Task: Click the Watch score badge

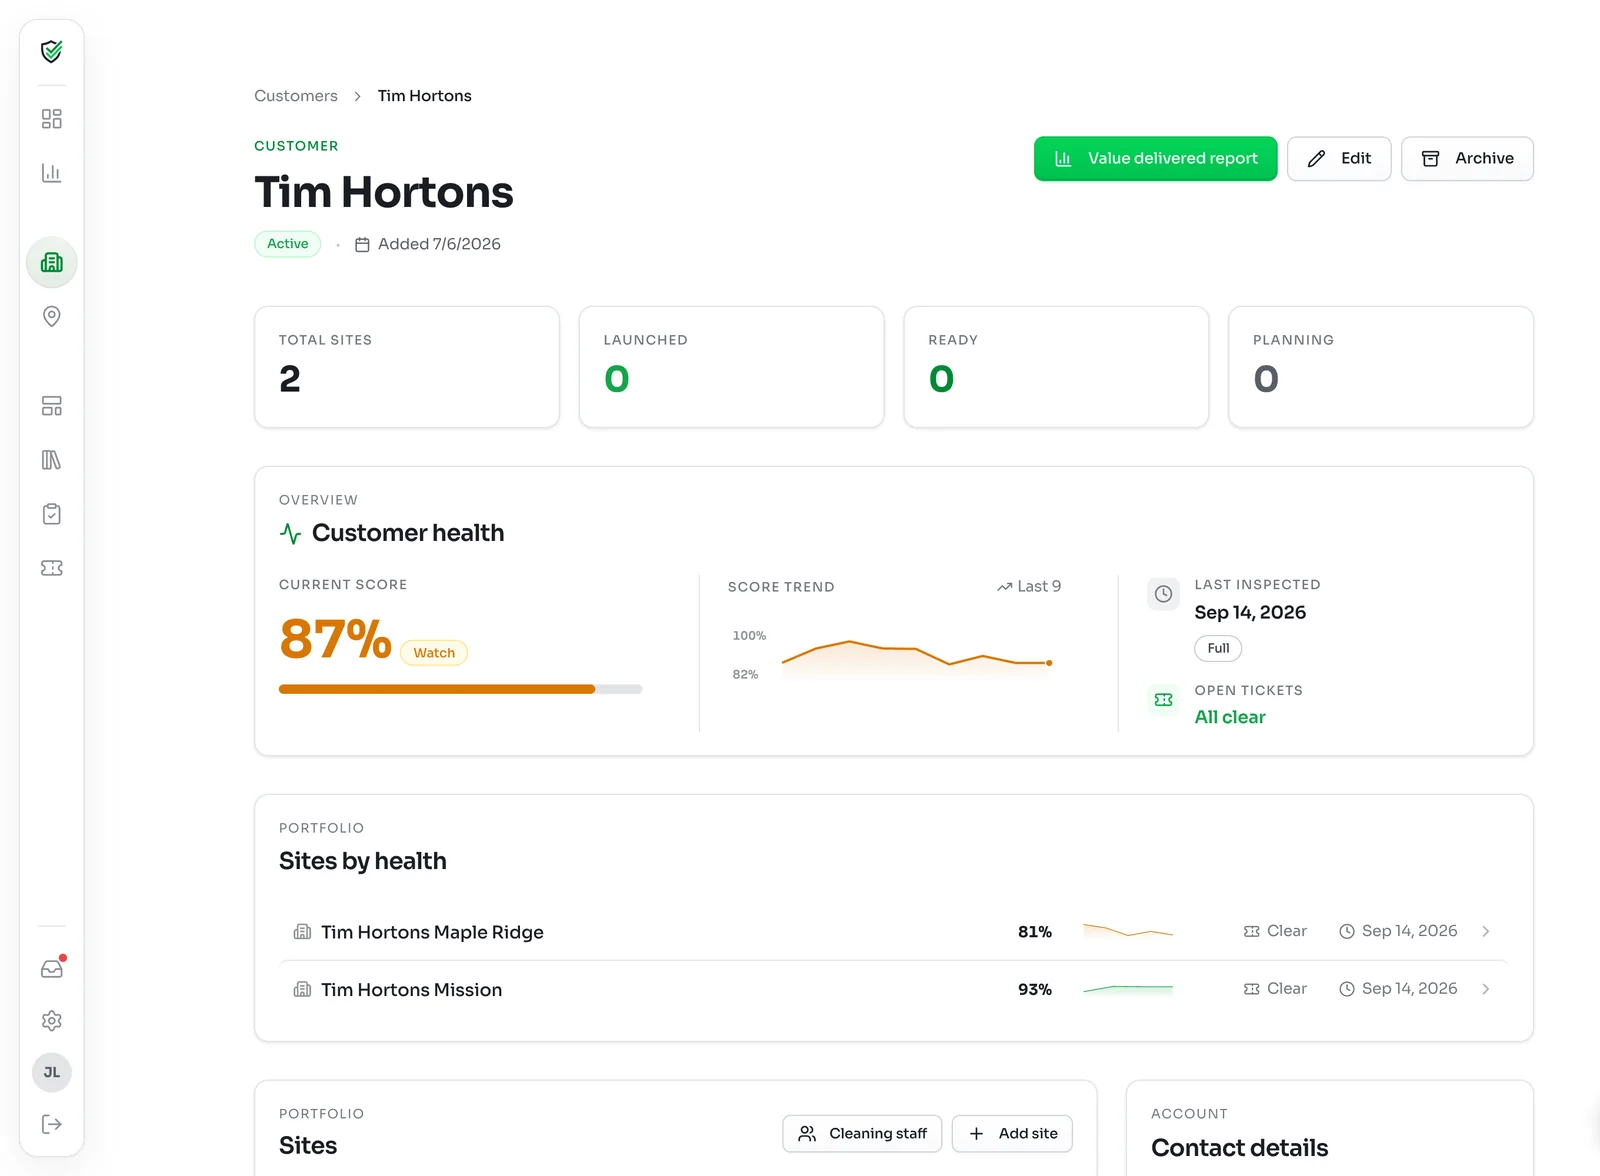Action: tap(434, 653)
